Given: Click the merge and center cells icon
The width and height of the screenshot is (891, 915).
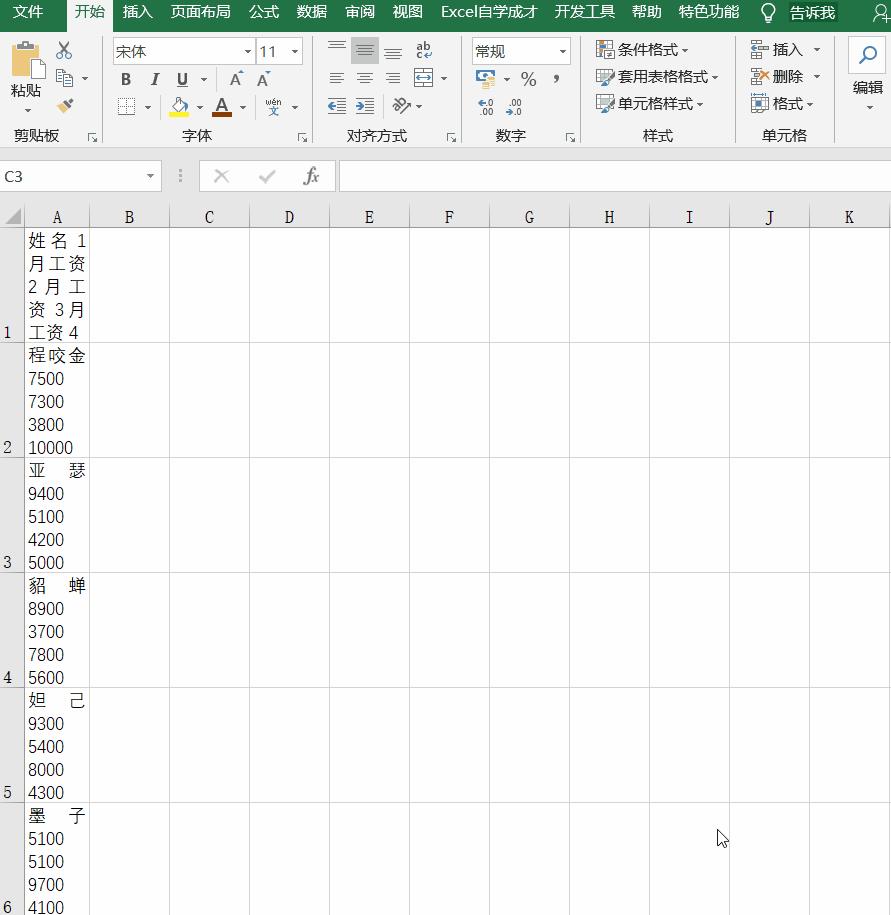Looking at the screenshot, I should click(x=421, y=79).
